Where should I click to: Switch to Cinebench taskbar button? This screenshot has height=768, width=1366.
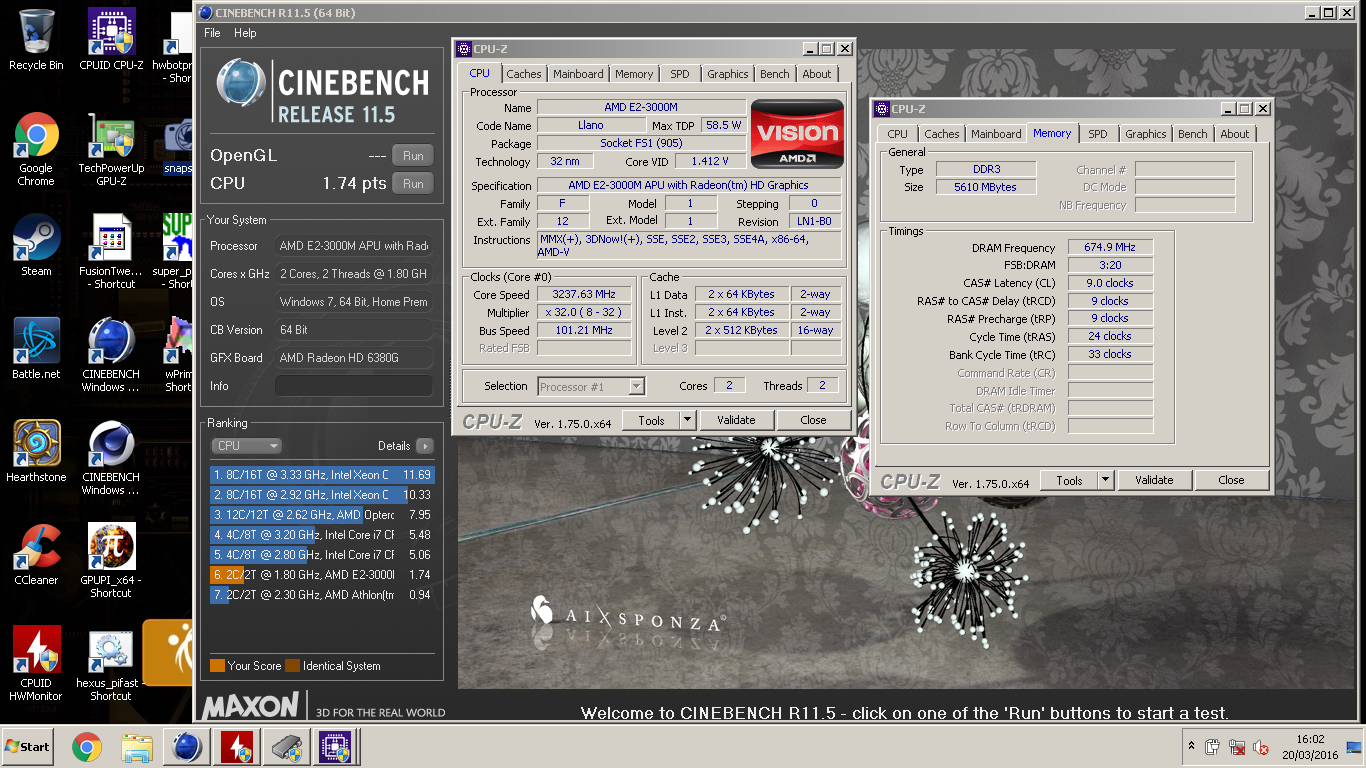tap(186, 747)
